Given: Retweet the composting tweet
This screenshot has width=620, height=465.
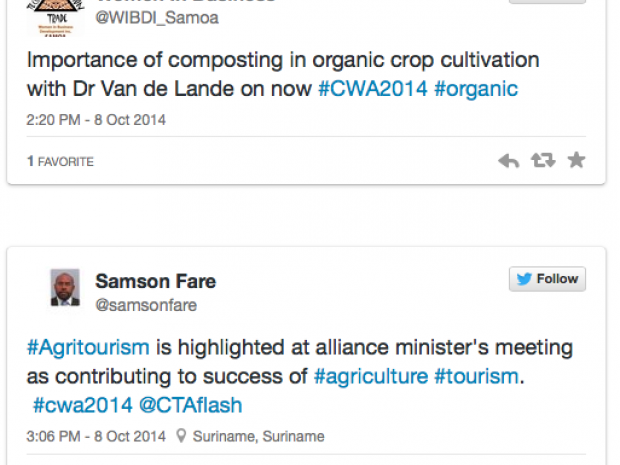Looking at the screenshot, I should 542,160.
